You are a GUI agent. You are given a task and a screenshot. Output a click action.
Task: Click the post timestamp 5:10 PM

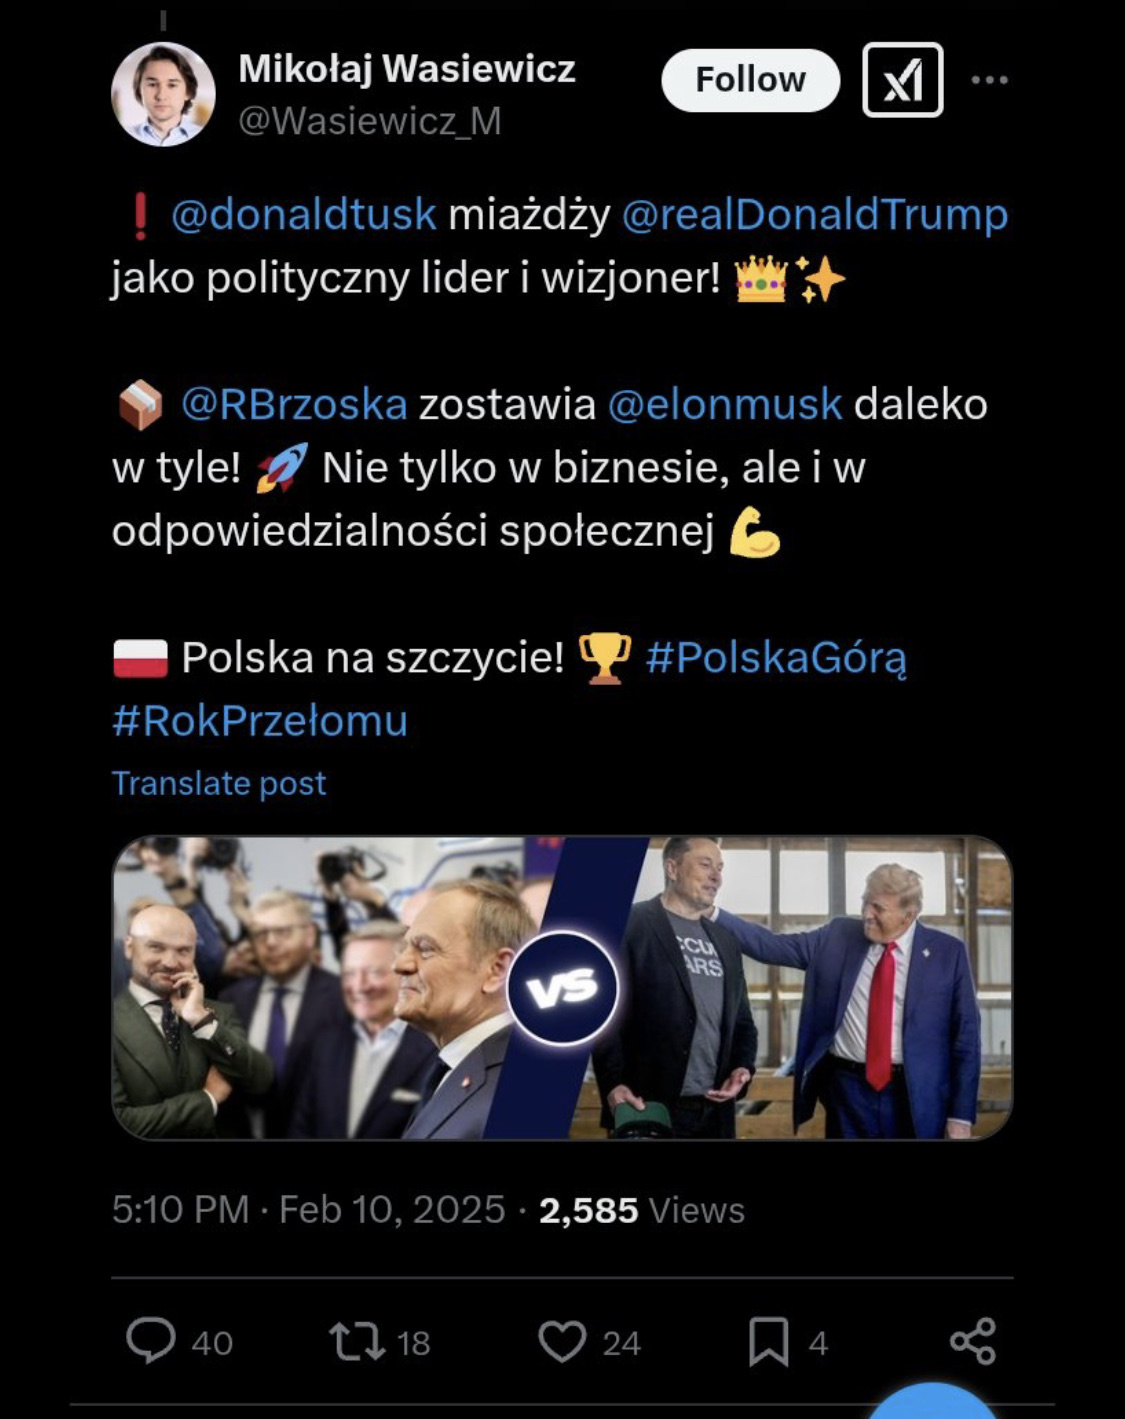pyautogui.click(x=180, y=1210)
